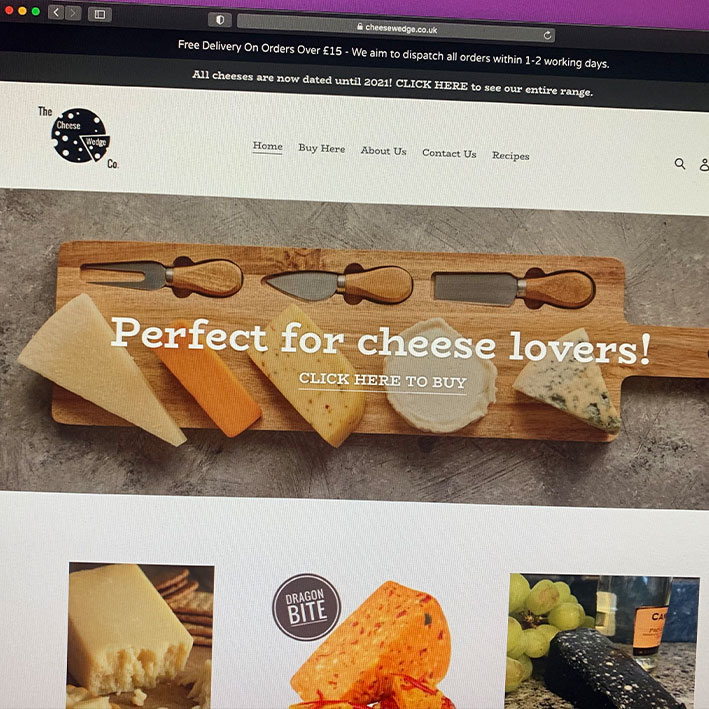Open the grapes and black wax cheese image
This screenshot has height=709, width=709.
603,641
